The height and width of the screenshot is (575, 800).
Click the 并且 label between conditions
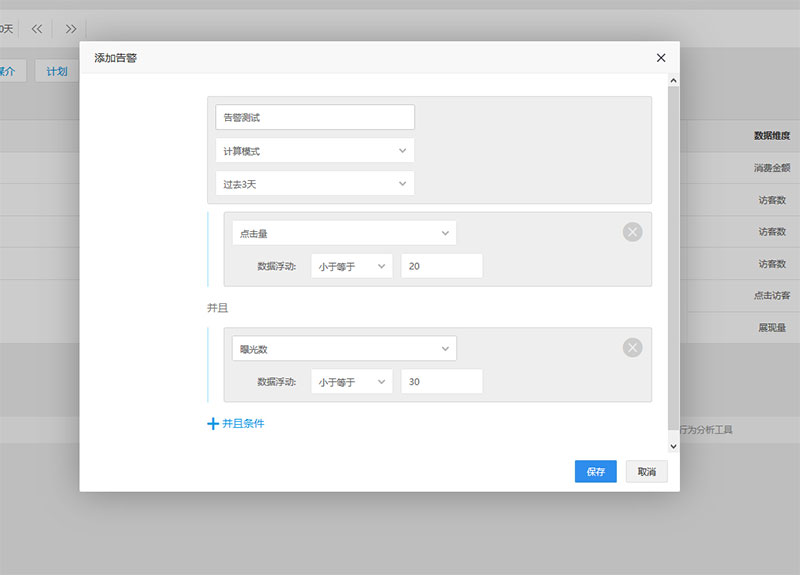217,308
